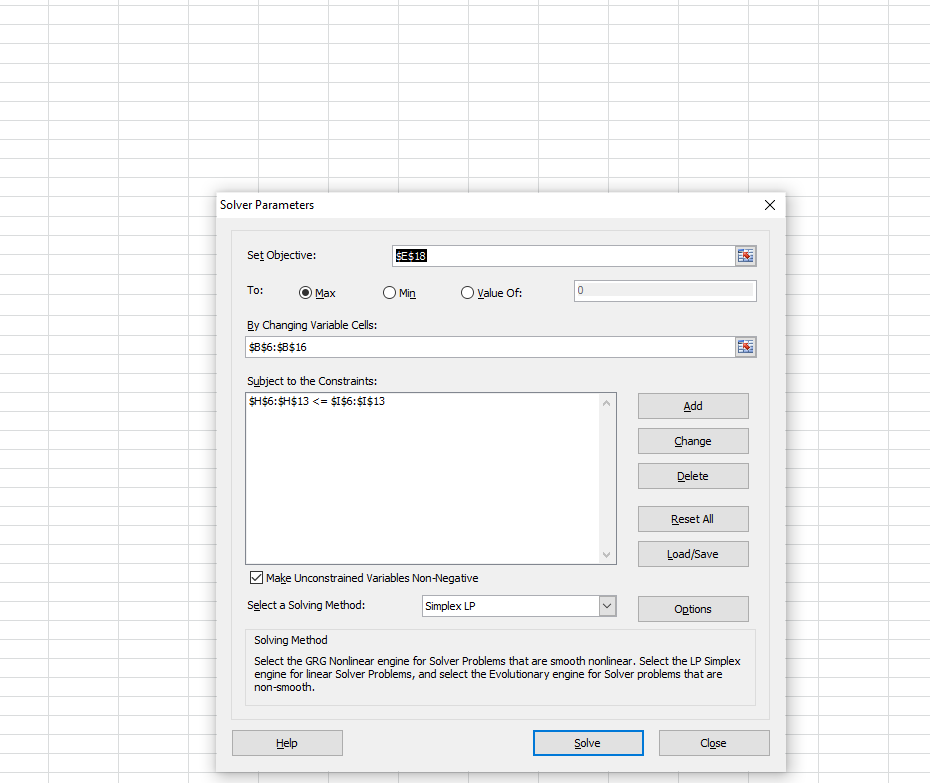Image resolution: width=930 pixels, height=783 pixels.
Task: Select the Value Of radio button
Action: [x=467, y=292]
